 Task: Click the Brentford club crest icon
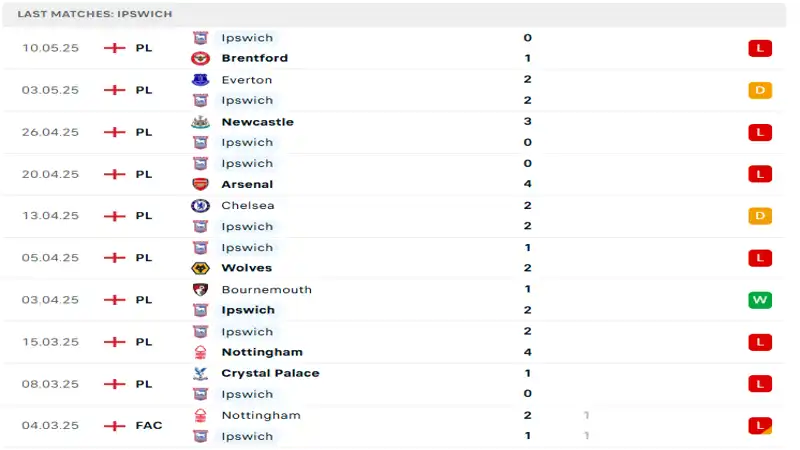pos(200,58)
